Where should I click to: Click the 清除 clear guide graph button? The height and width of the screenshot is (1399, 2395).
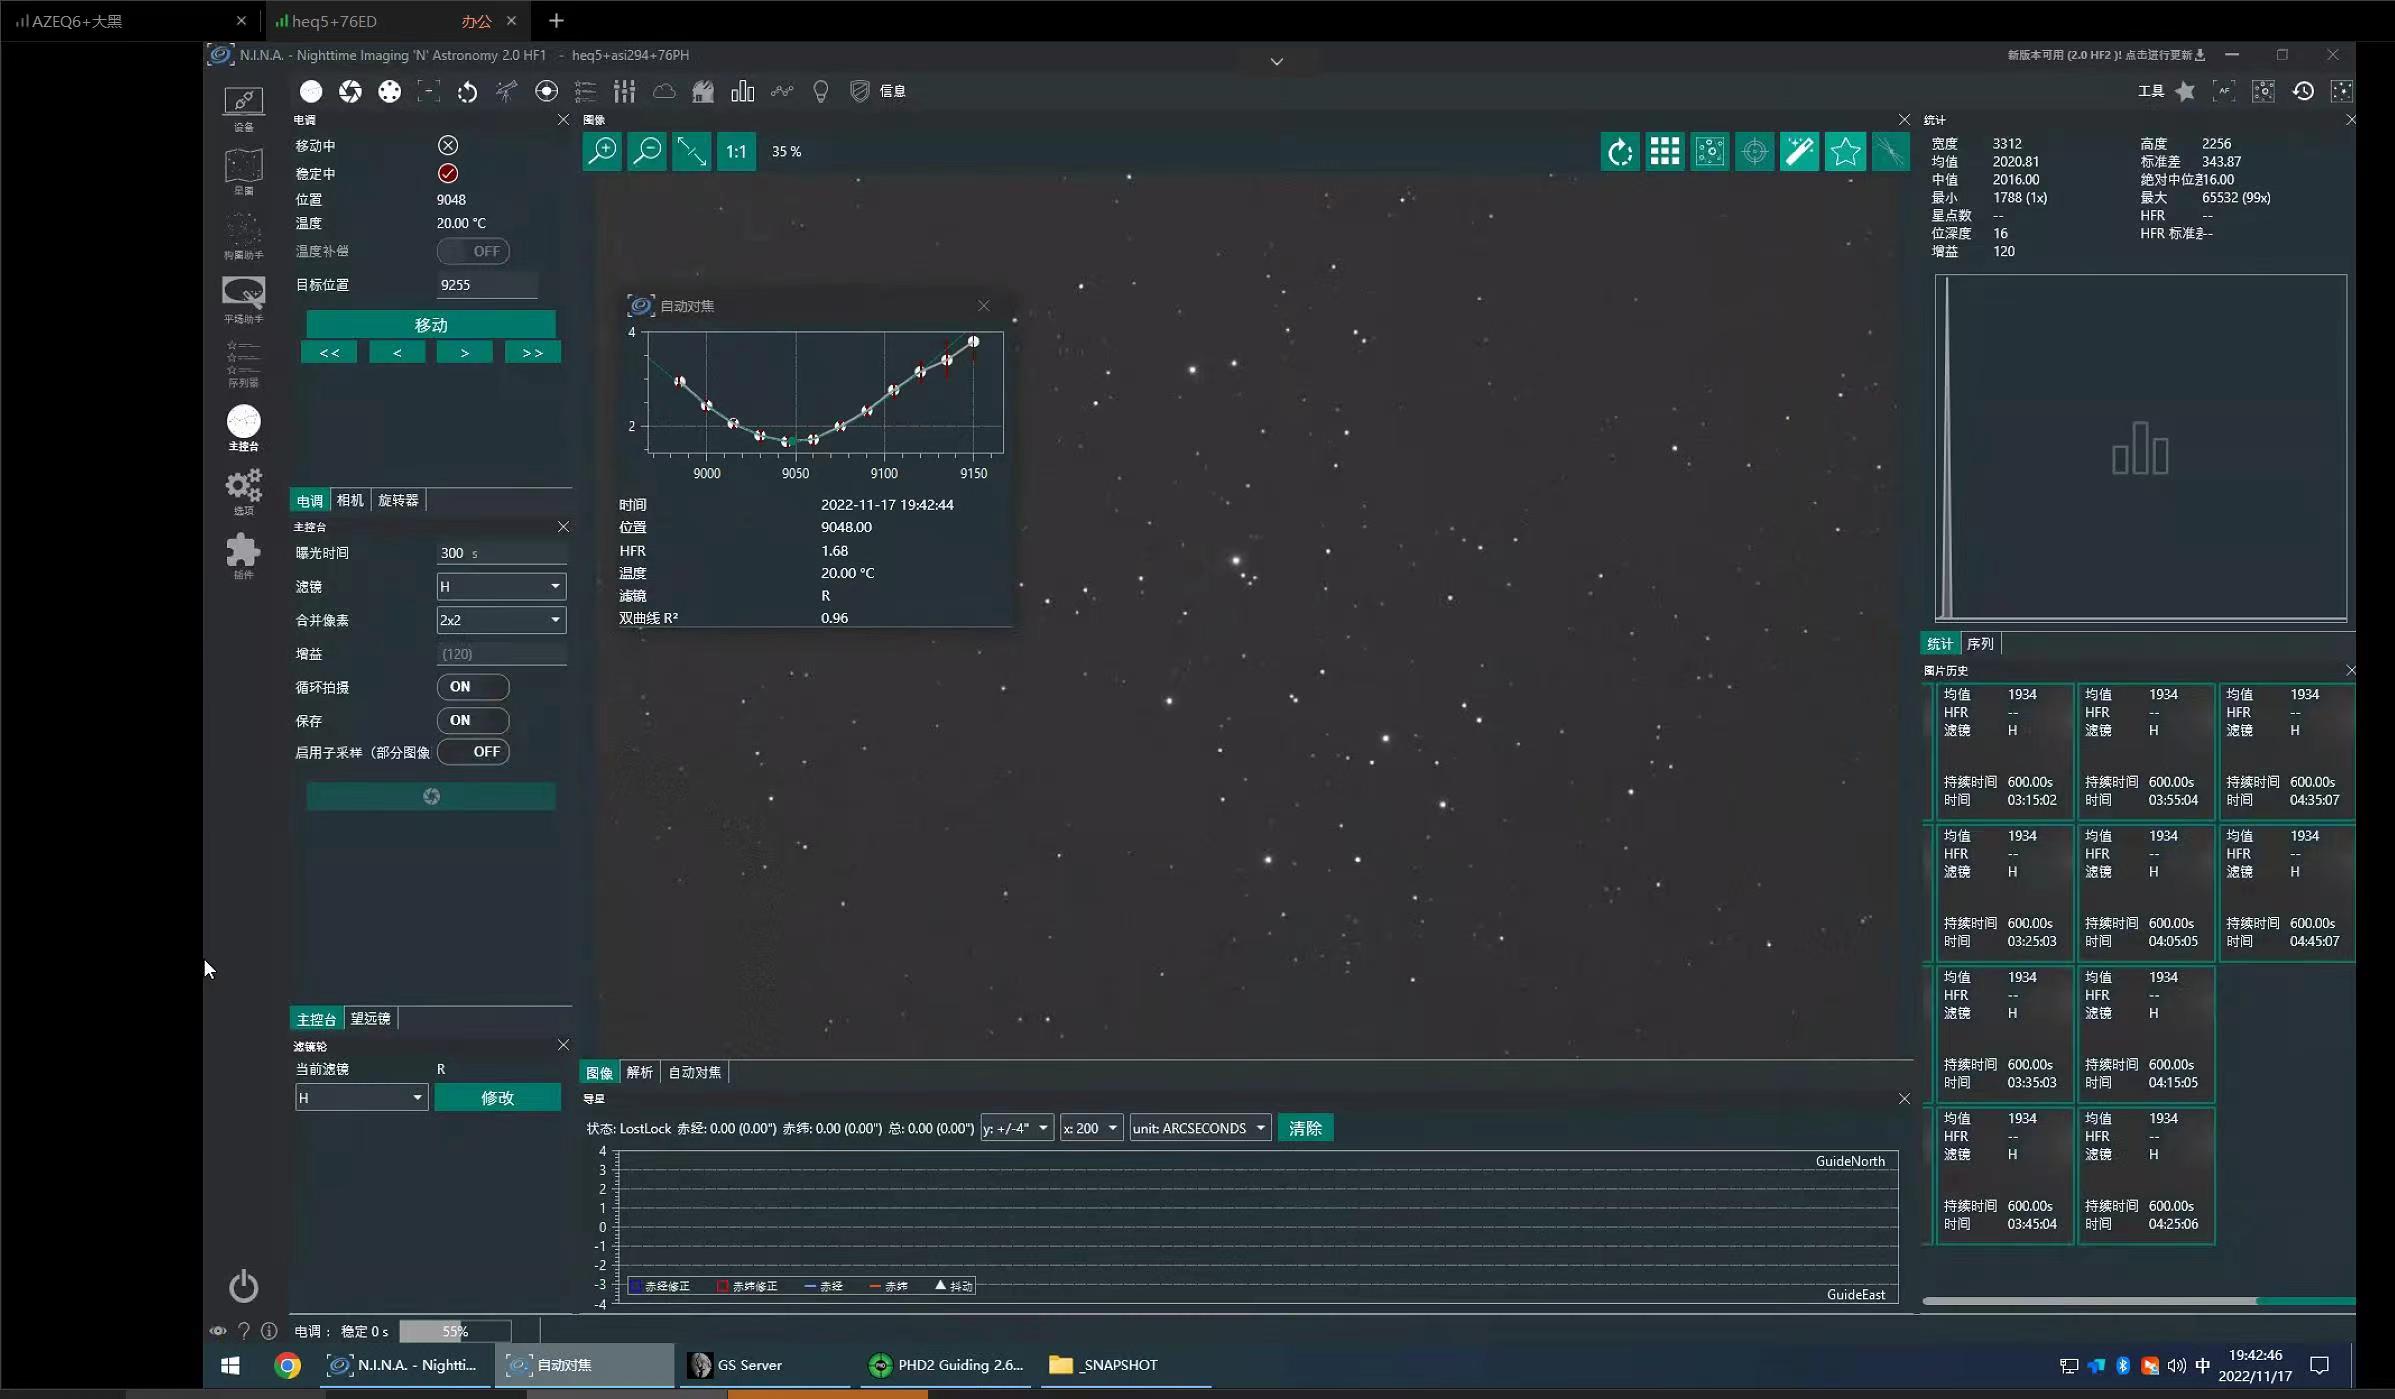tap(1305, 1128)
